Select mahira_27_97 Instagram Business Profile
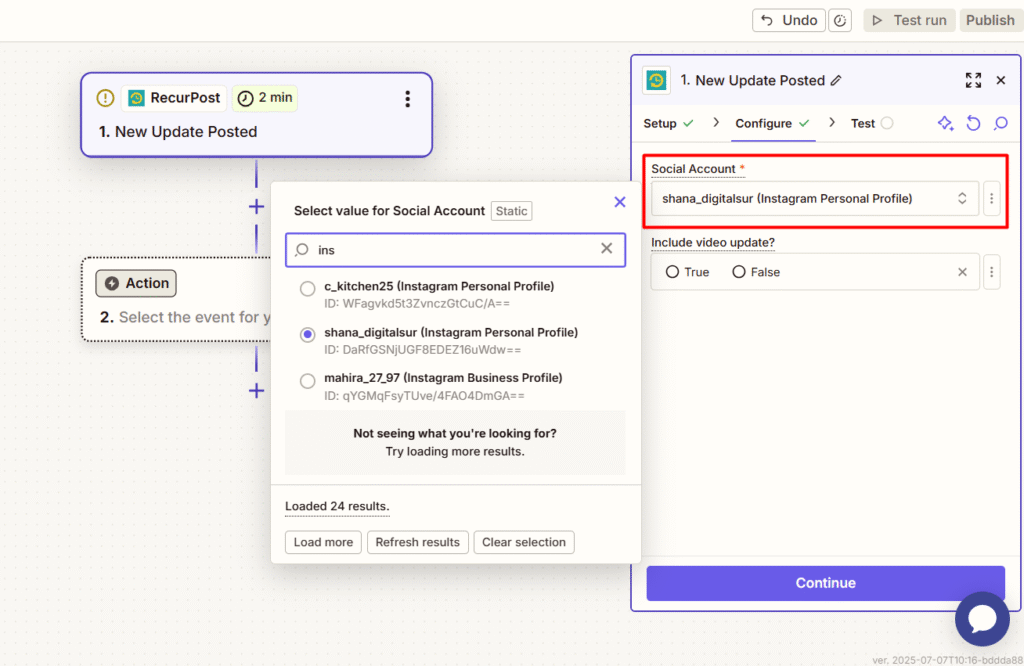The width and height of the screenshot is (1024, 666). point(307,381)
